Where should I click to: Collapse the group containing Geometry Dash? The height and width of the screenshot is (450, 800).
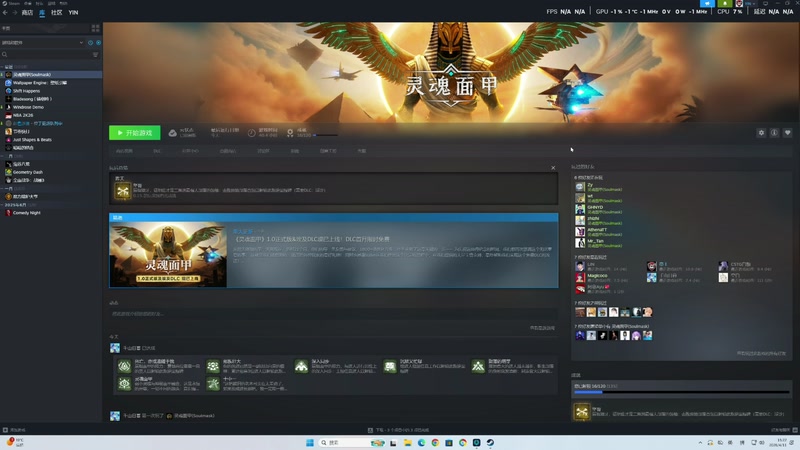tap(3, 156)
